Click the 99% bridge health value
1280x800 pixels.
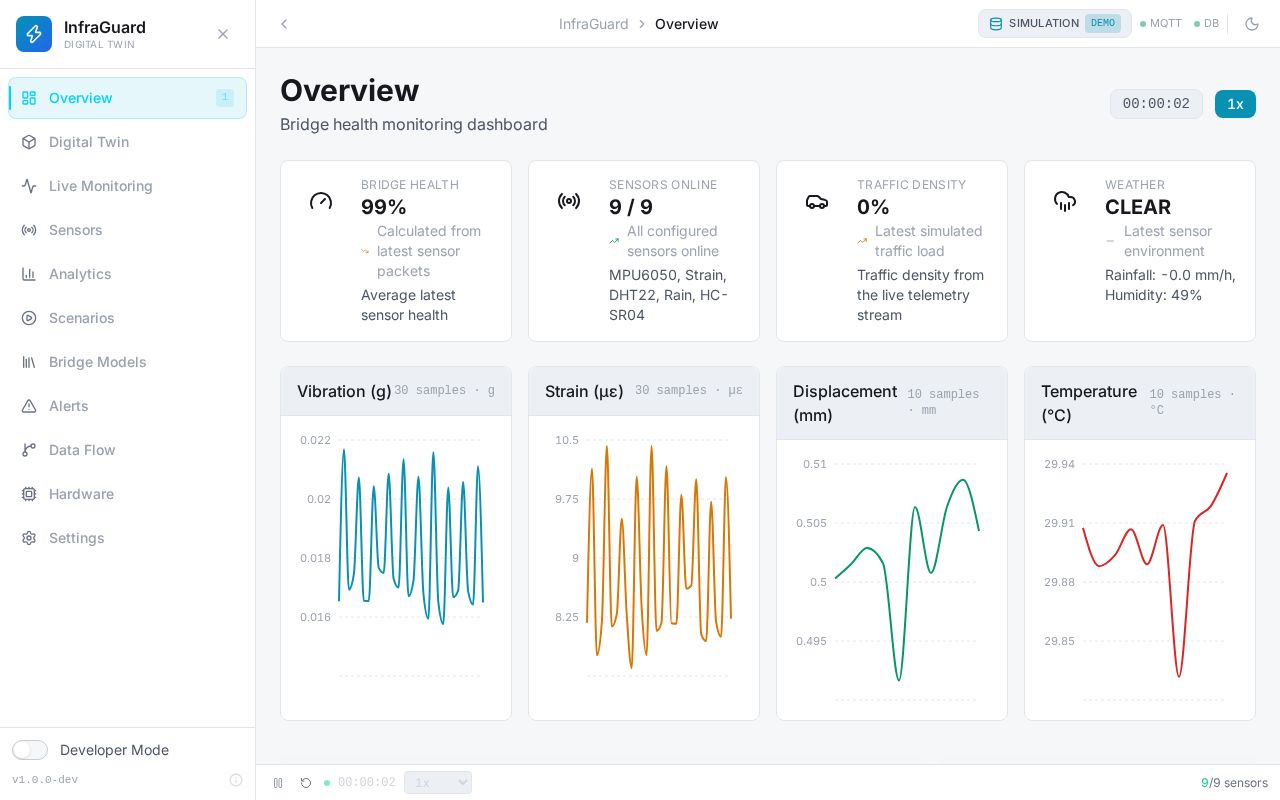click(x=384, y=207)
